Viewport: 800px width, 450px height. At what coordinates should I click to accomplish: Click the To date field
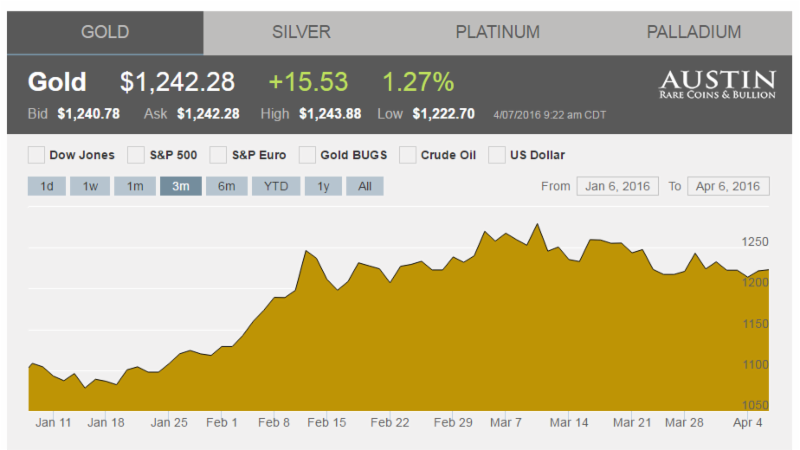pyautogui.click(x=728, y=186)
